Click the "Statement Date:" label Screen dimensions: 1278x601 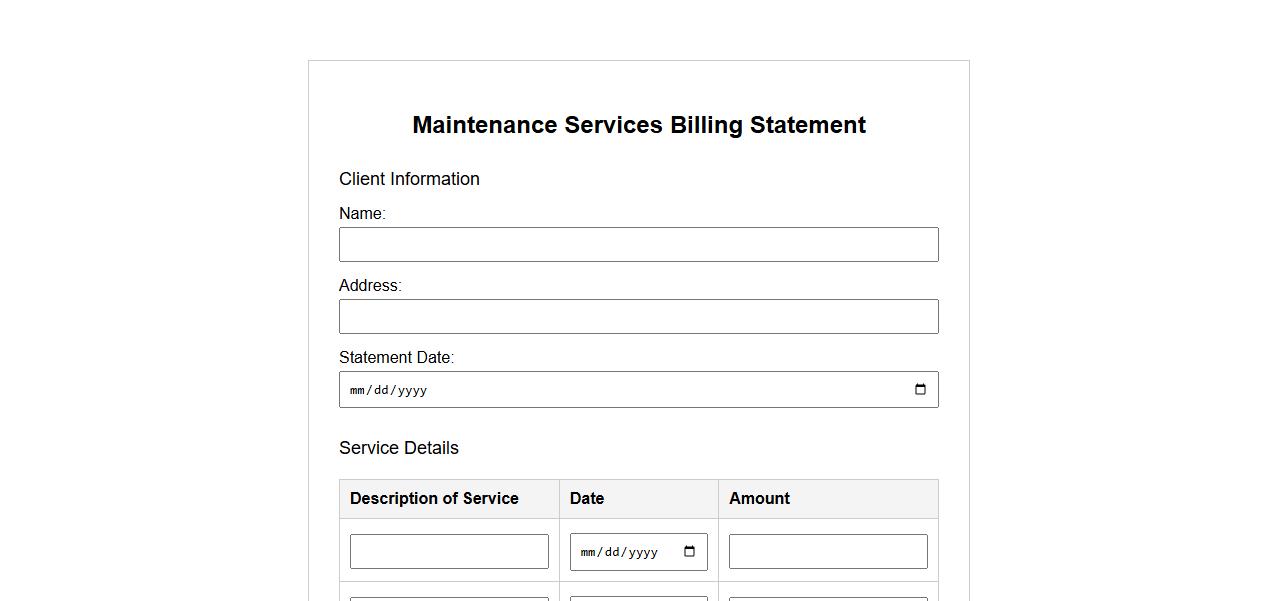click(x=396, y=358)
